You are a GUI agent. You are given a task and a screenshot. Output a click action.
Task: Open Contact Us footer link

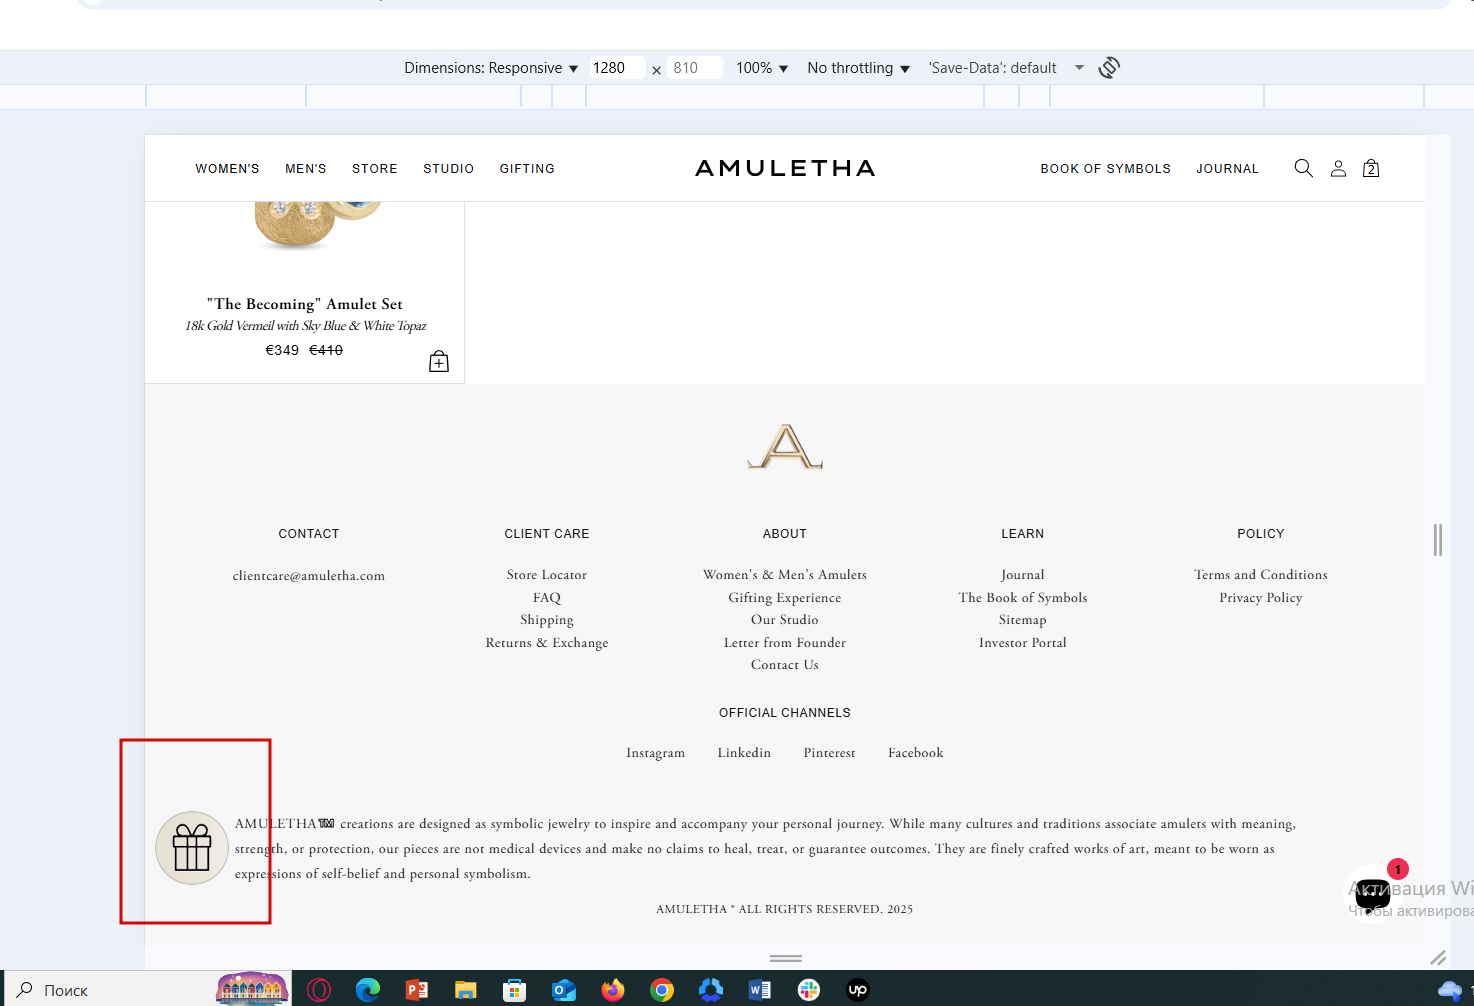tap(785, 665)
